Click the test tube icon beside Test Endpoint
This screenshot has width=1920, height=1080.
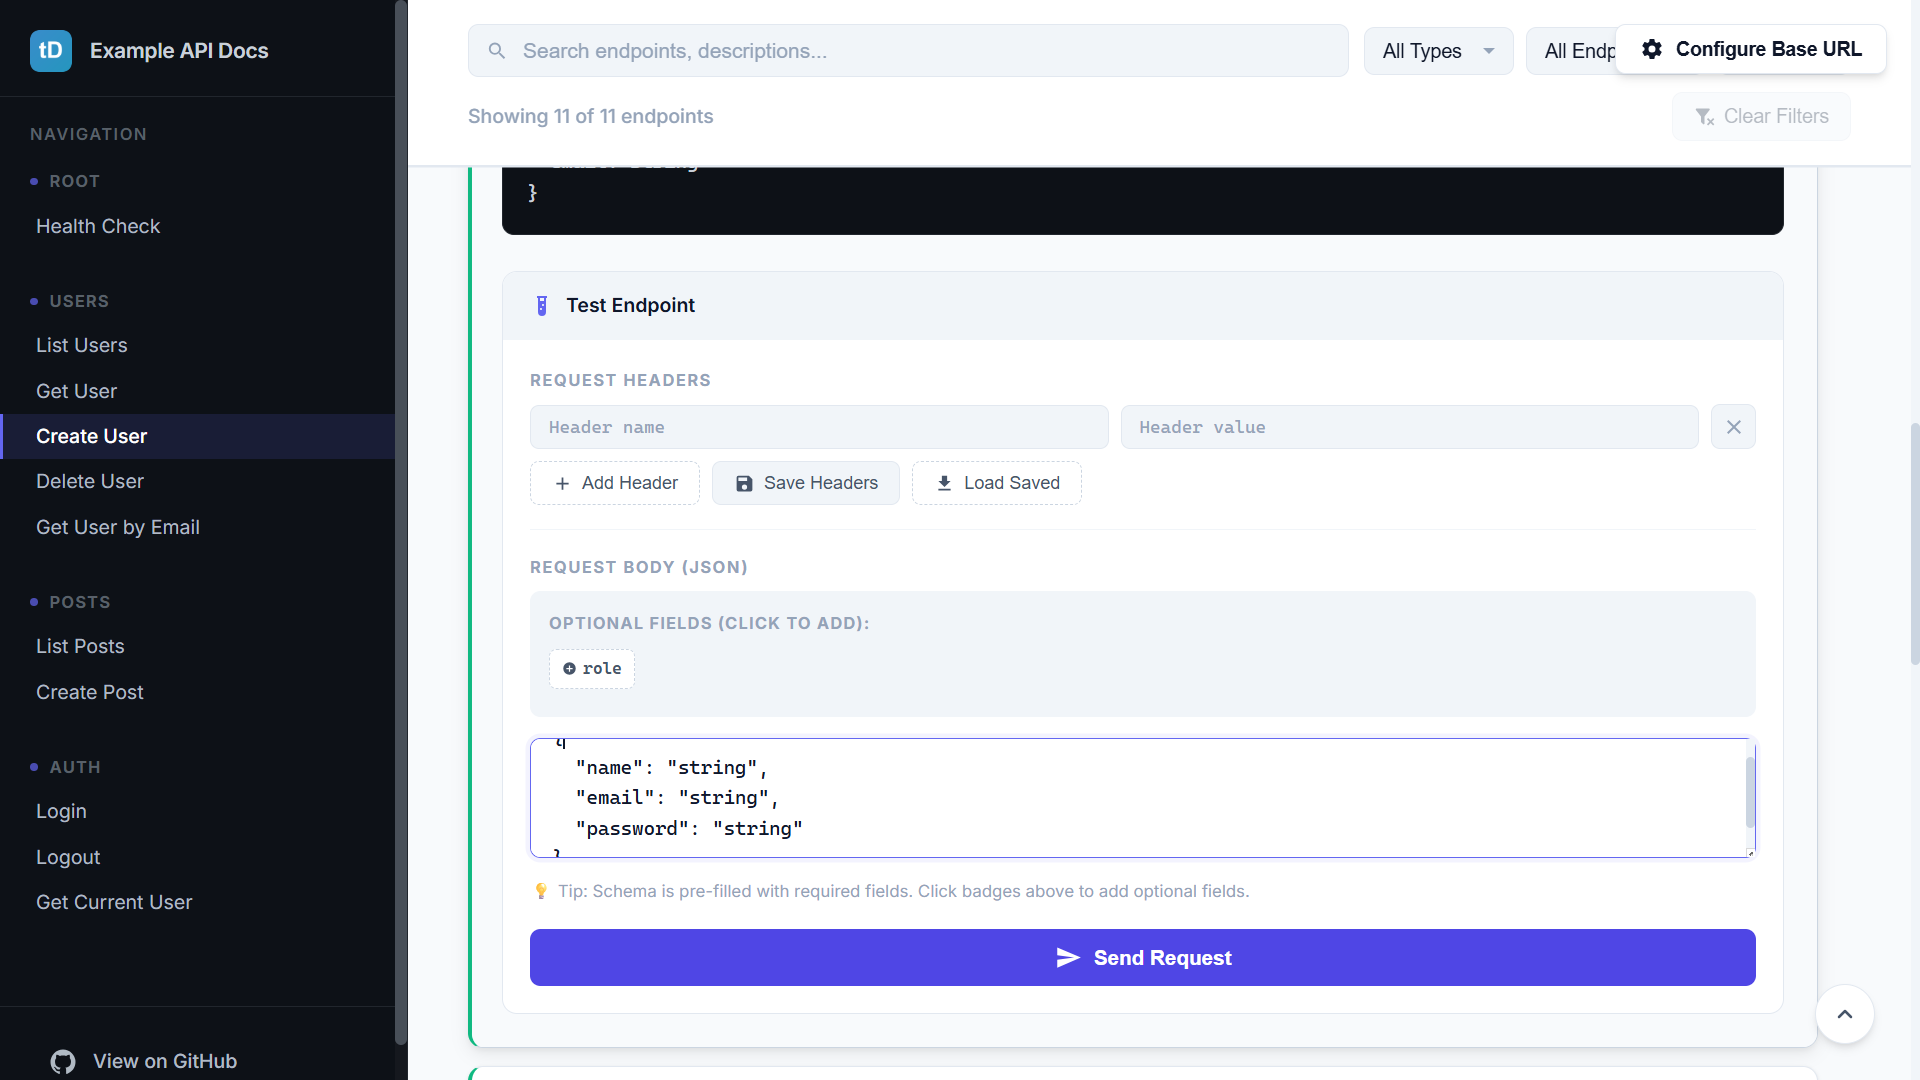[x=542, y=306]
